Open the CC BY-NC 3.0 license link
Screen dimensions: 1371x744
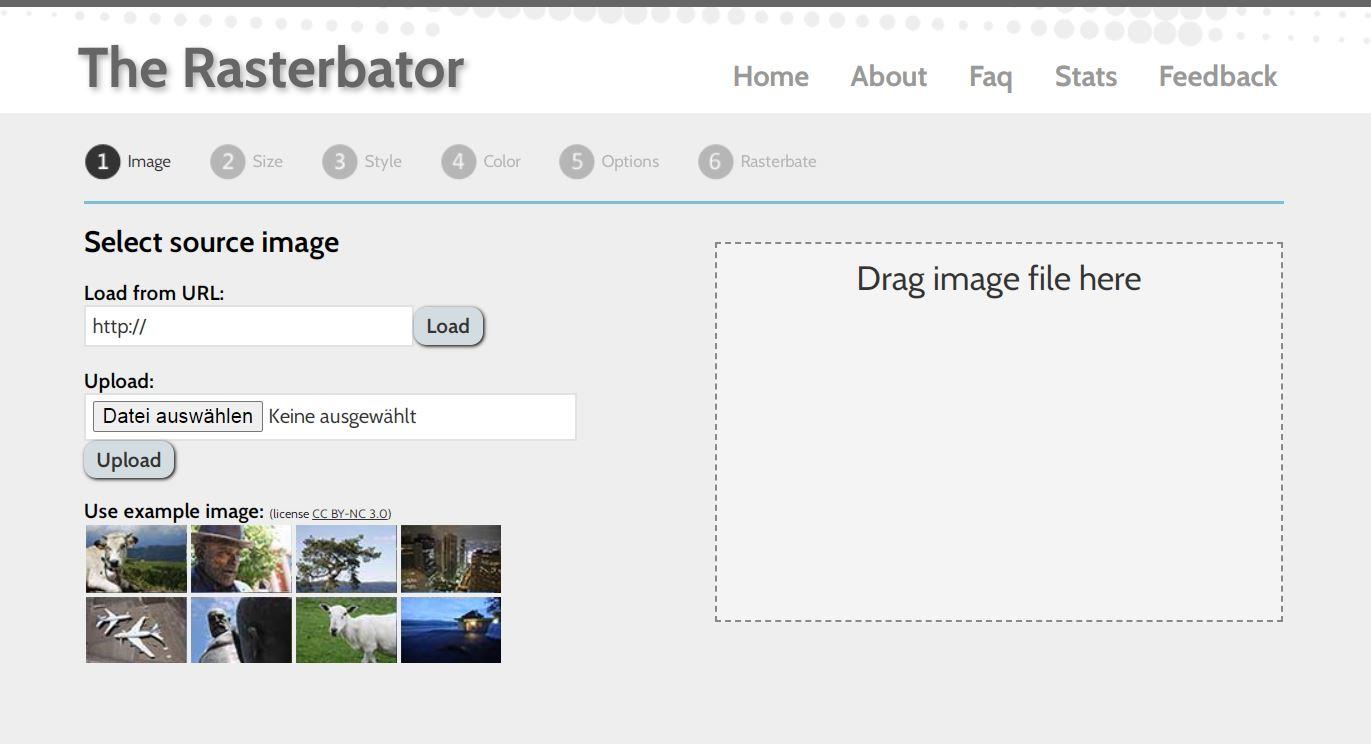click(346, 515)
